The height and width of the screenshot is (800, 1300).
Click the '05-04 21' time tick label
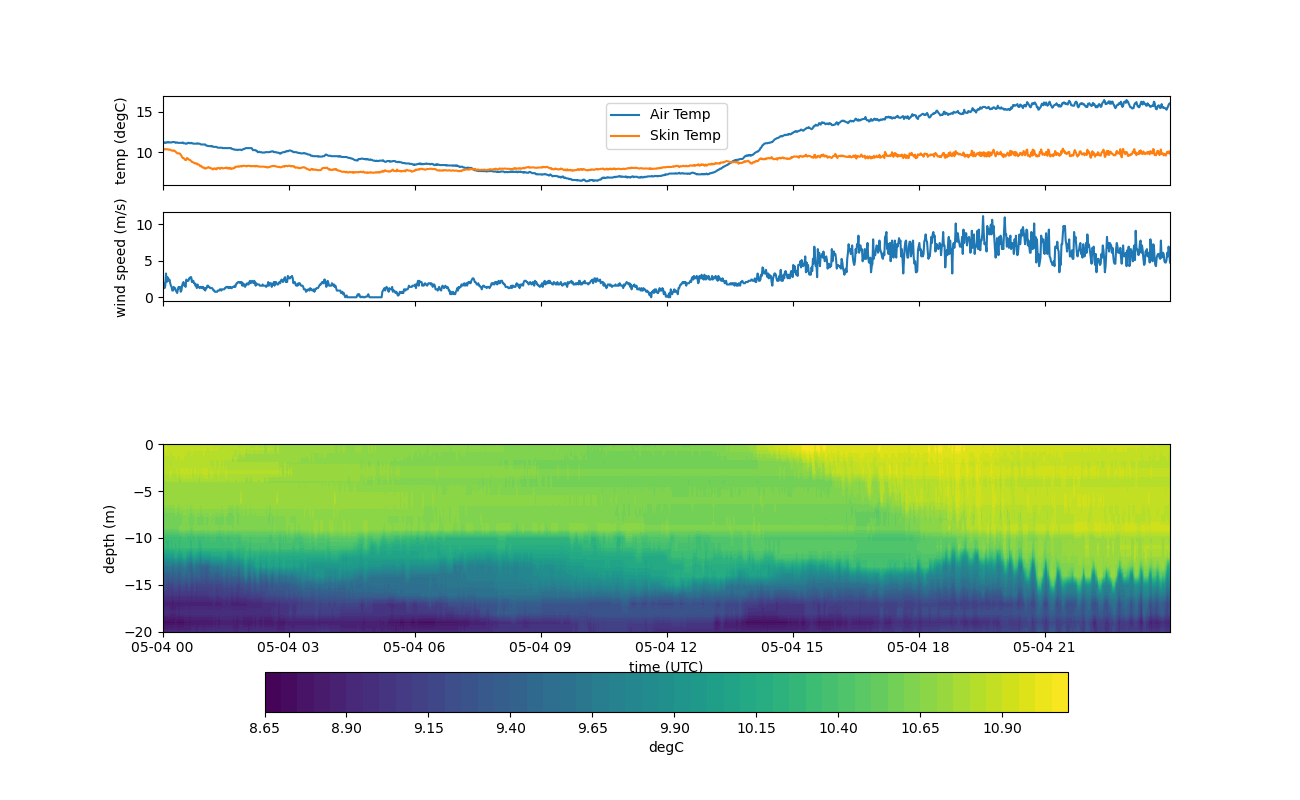pos(1045,647)
